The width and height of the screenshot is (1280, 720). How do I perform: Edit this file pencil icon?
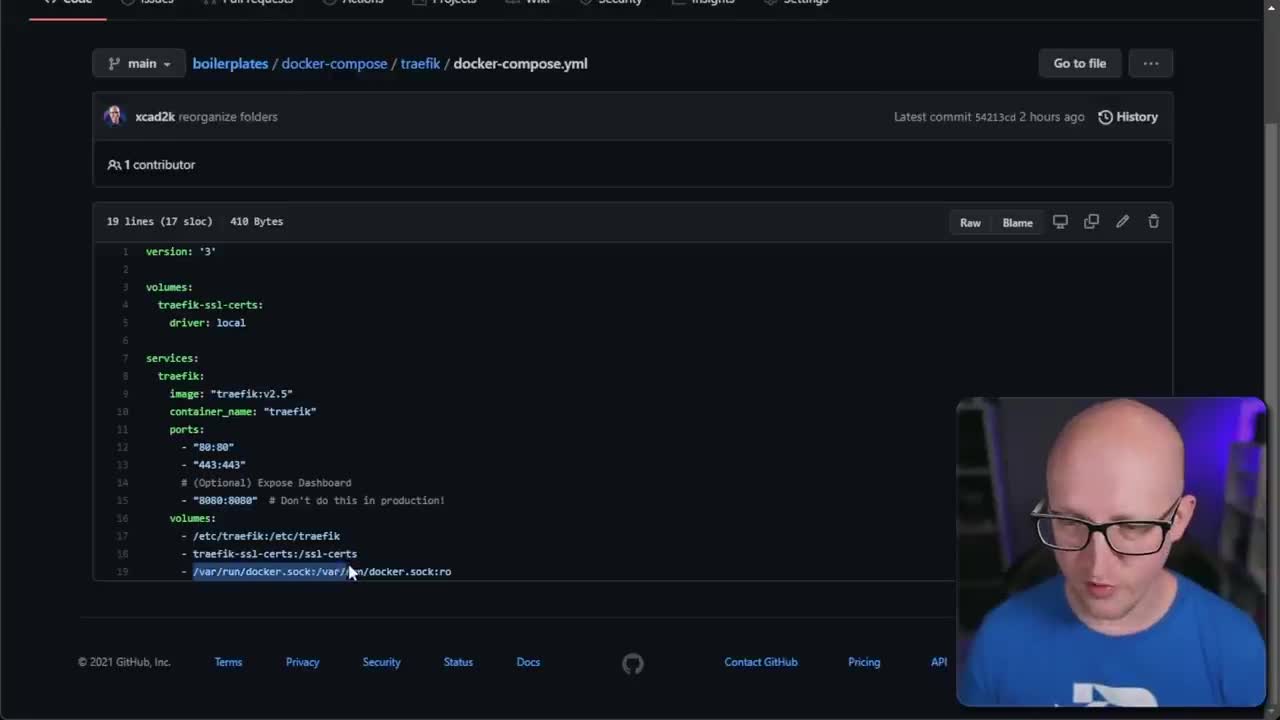point(1122,221)
